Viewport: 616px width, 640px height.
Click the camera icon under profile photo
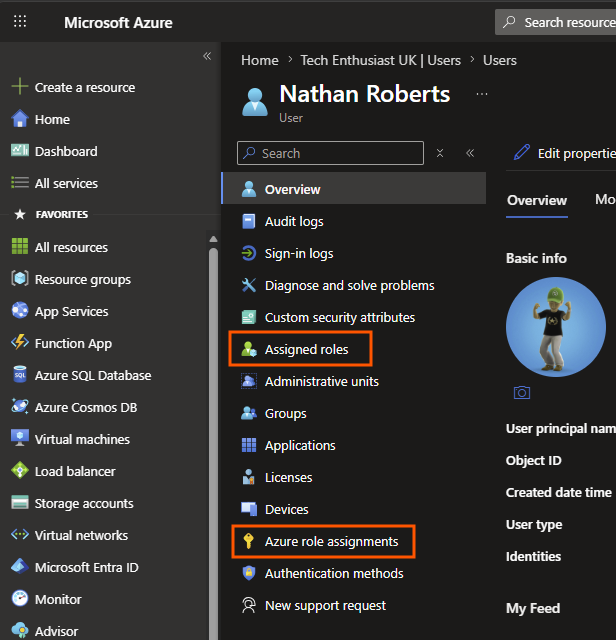click(x=522, y=393)
